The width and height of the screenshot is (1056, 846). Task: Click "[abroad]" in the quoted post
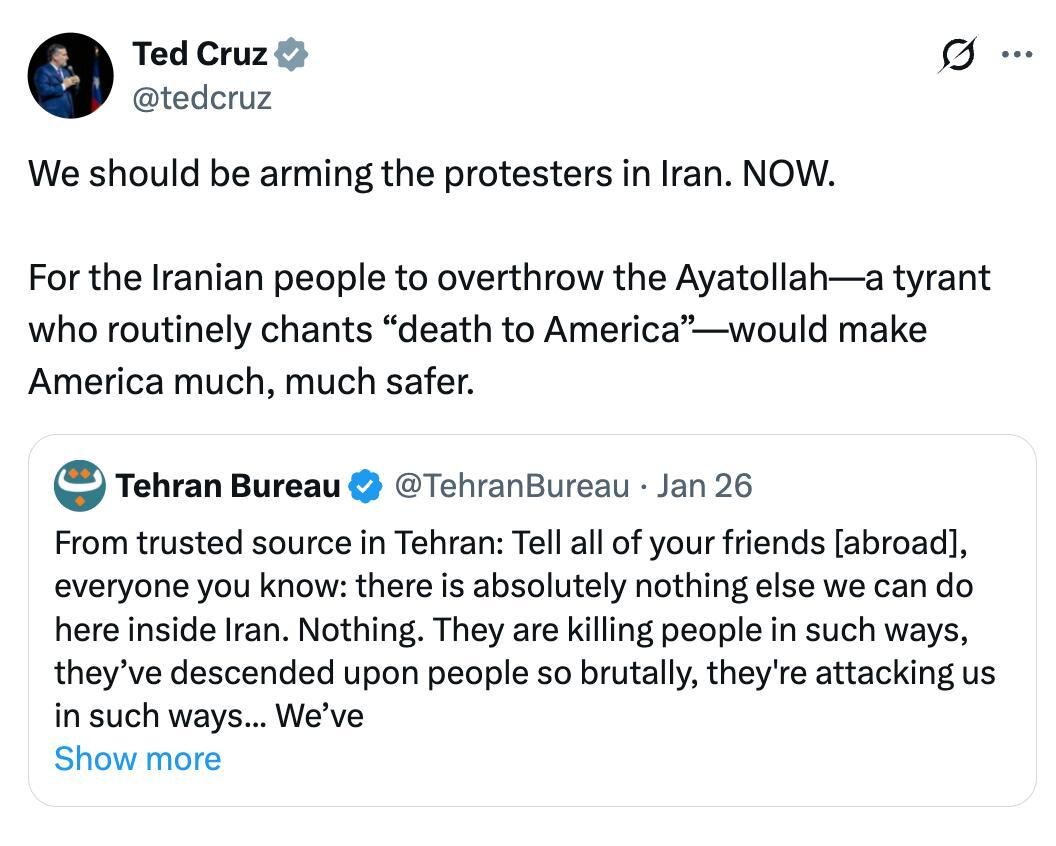(x=897, y=543)
